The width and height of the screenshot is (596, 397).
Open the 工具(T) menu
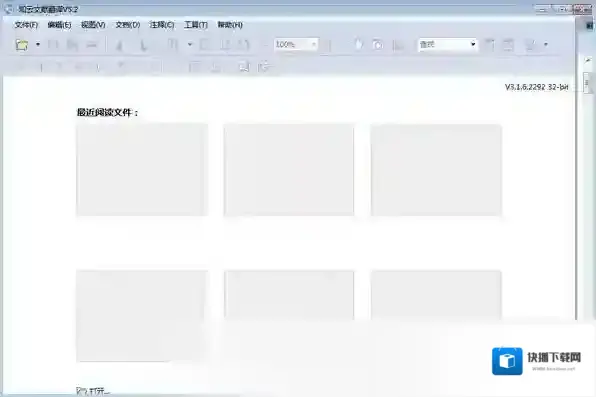(196, 25)
